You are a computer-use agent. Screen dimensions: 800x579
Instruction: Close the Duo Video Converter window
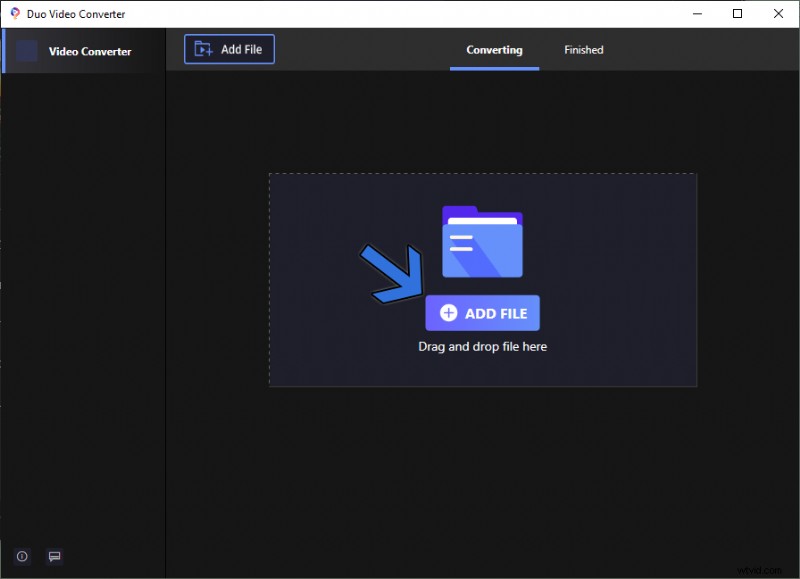[x=778, y=14]
